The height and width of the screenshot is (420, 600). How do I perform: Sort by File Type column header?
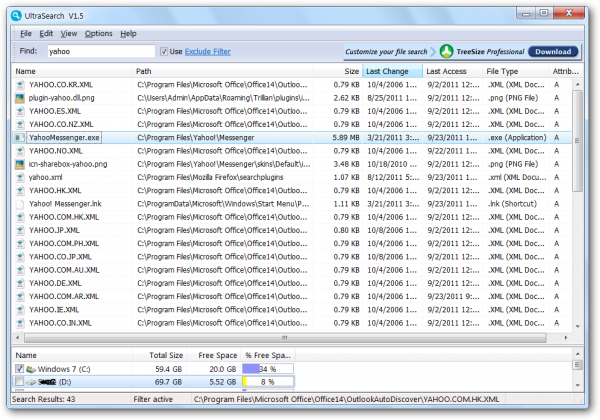pos(516,71)
